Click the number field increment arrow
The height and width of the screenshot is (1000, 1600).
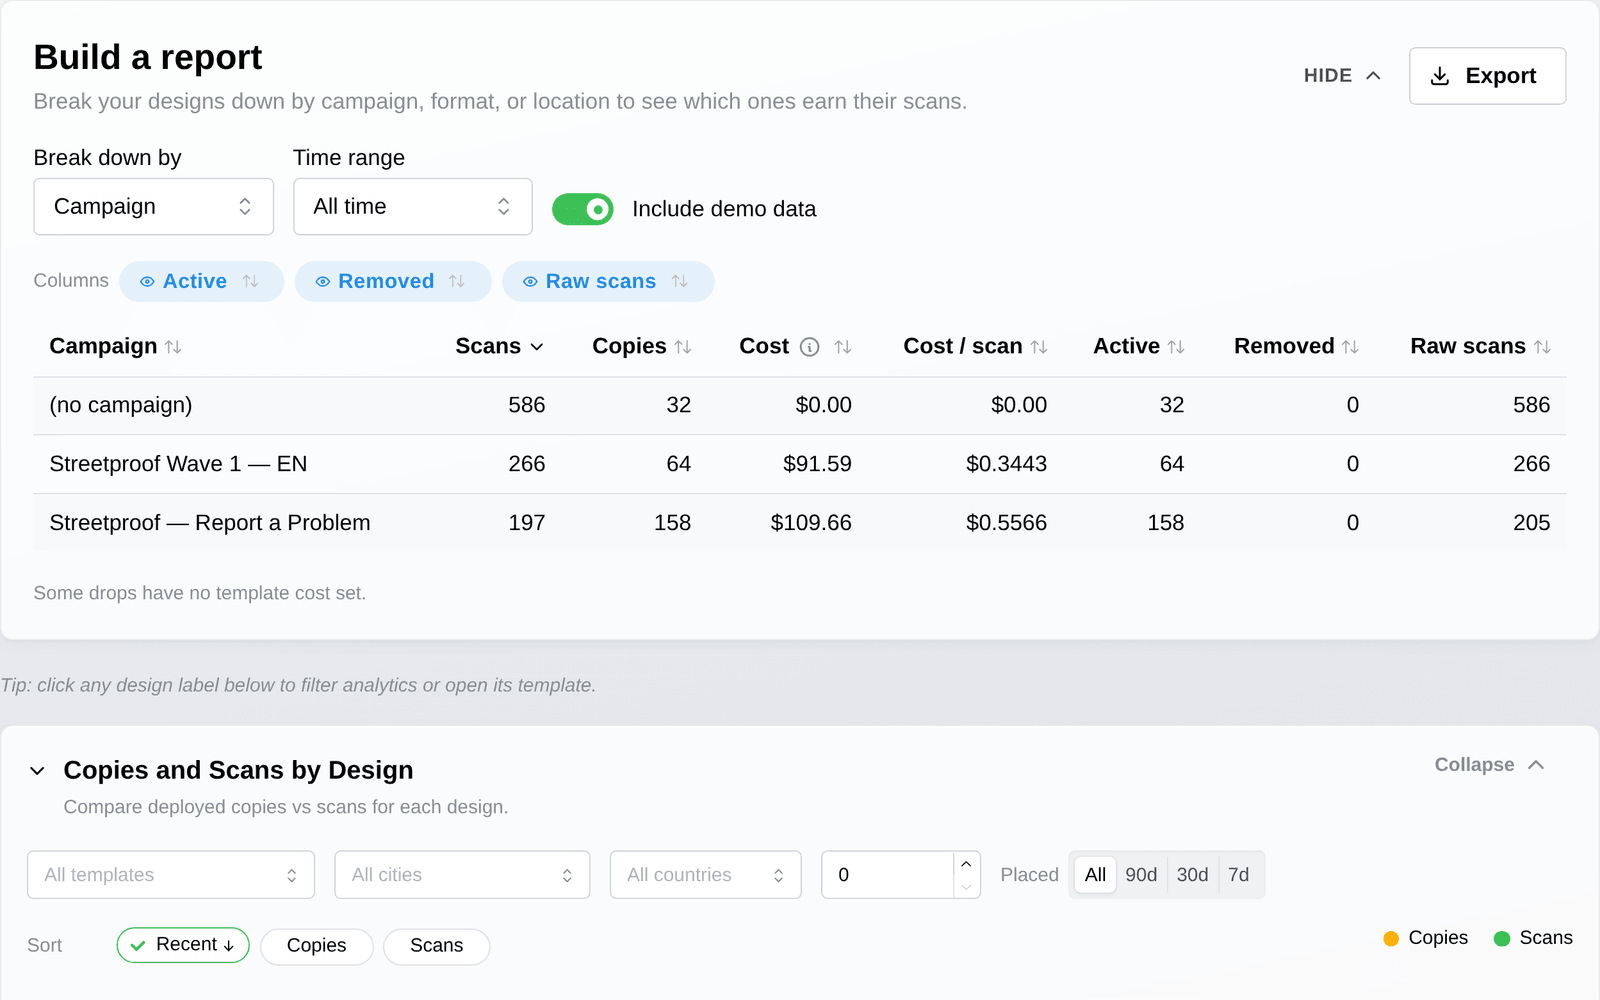[x=966, y=864]
